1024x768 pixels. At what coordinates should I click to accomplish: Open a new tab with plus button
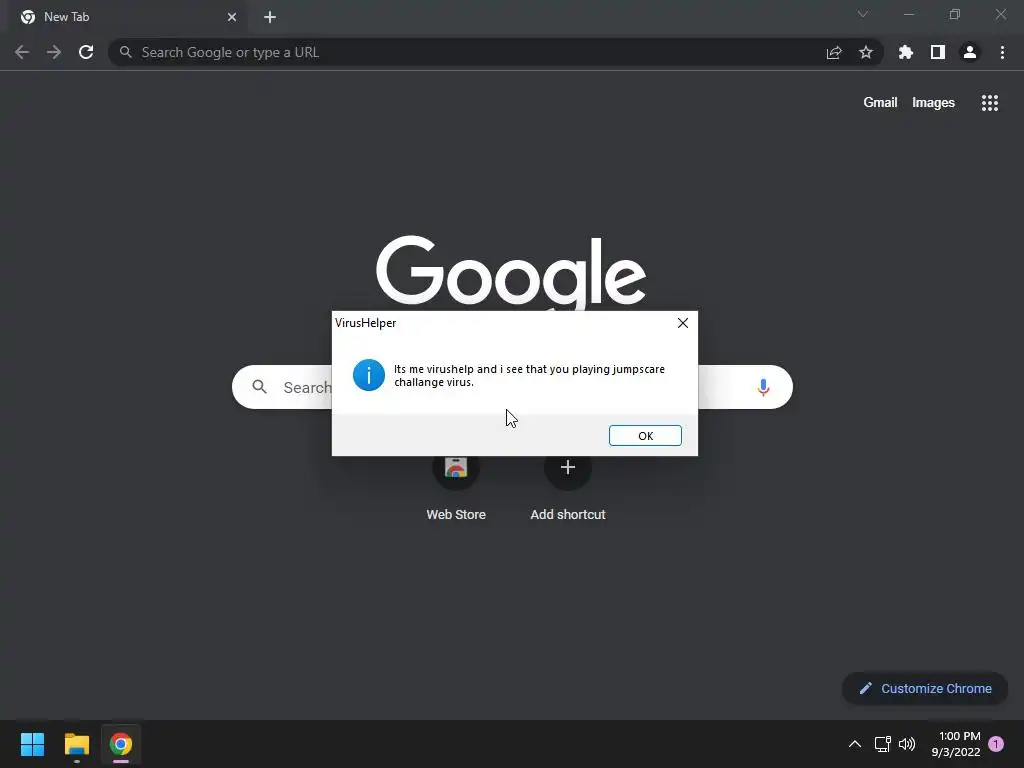(270, 17)
